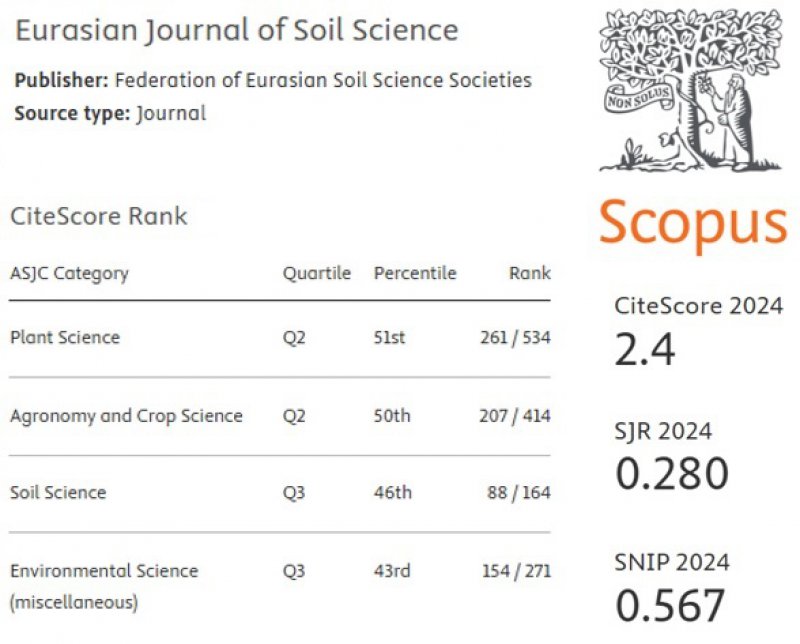Click the Quartile column header
800x644 pixels.
317,273
